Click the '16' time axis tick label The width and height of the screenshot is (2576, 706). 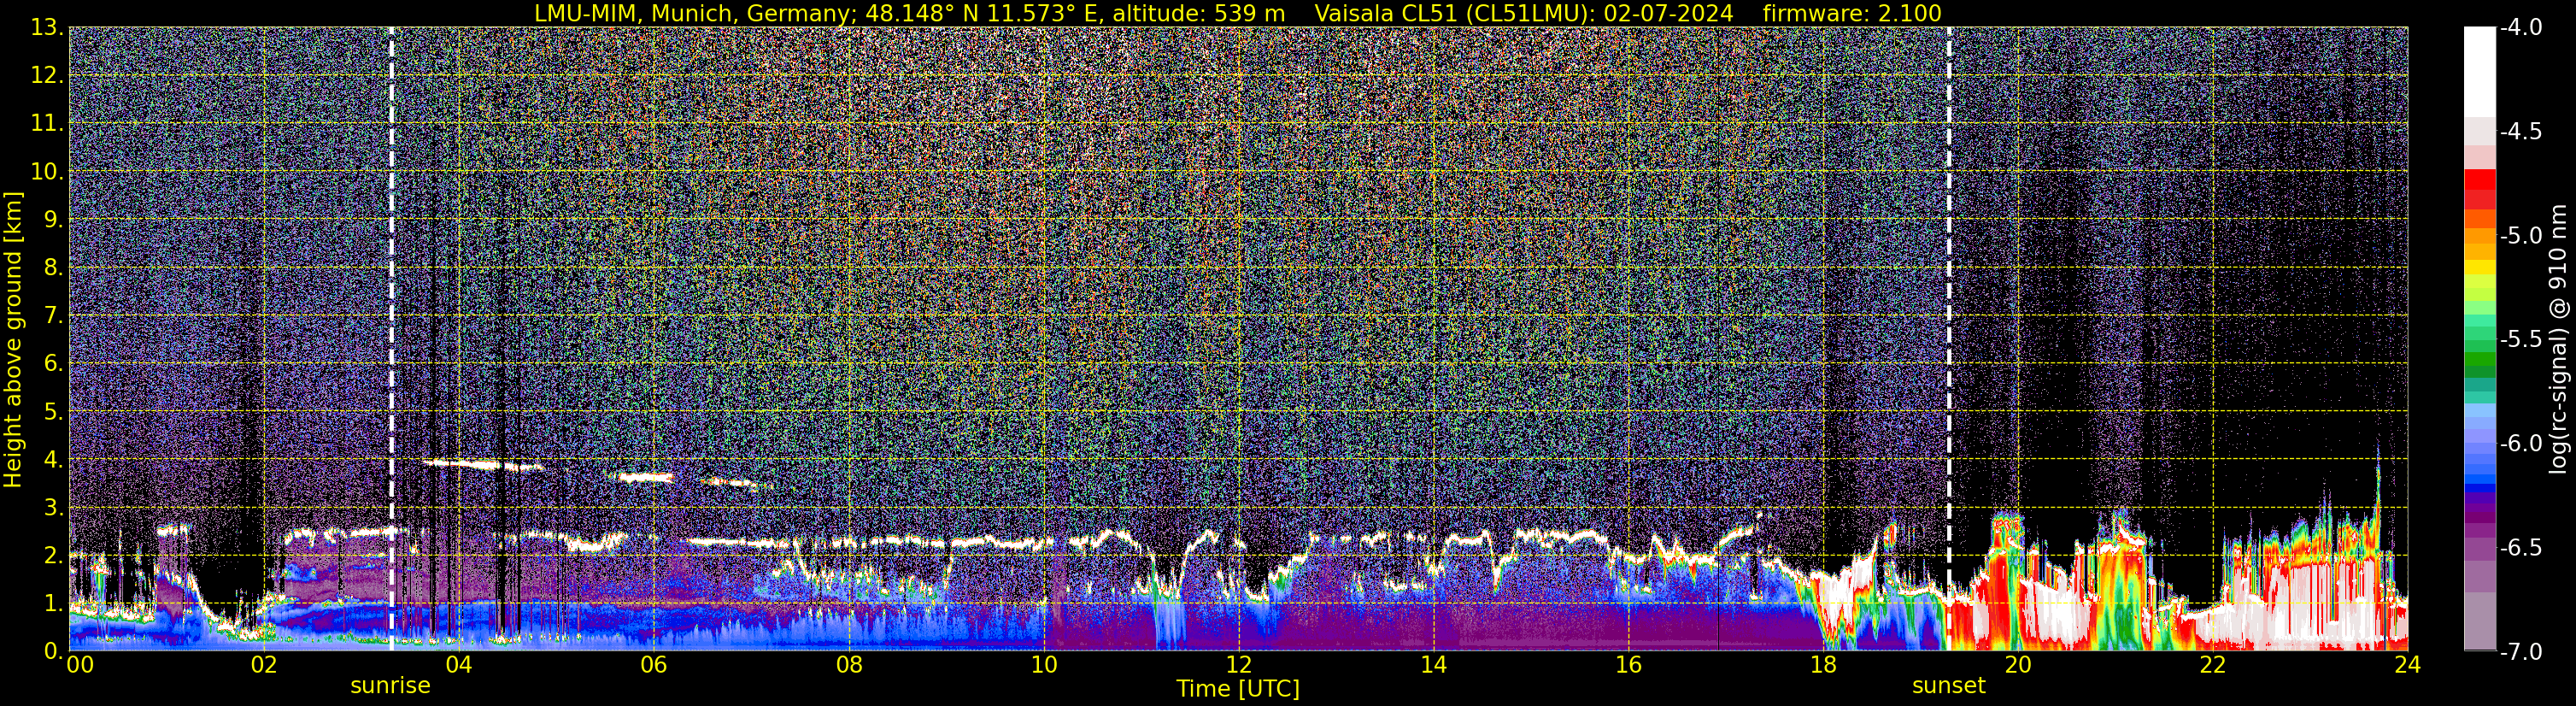pyautogui.click(x=1628, y=665)
